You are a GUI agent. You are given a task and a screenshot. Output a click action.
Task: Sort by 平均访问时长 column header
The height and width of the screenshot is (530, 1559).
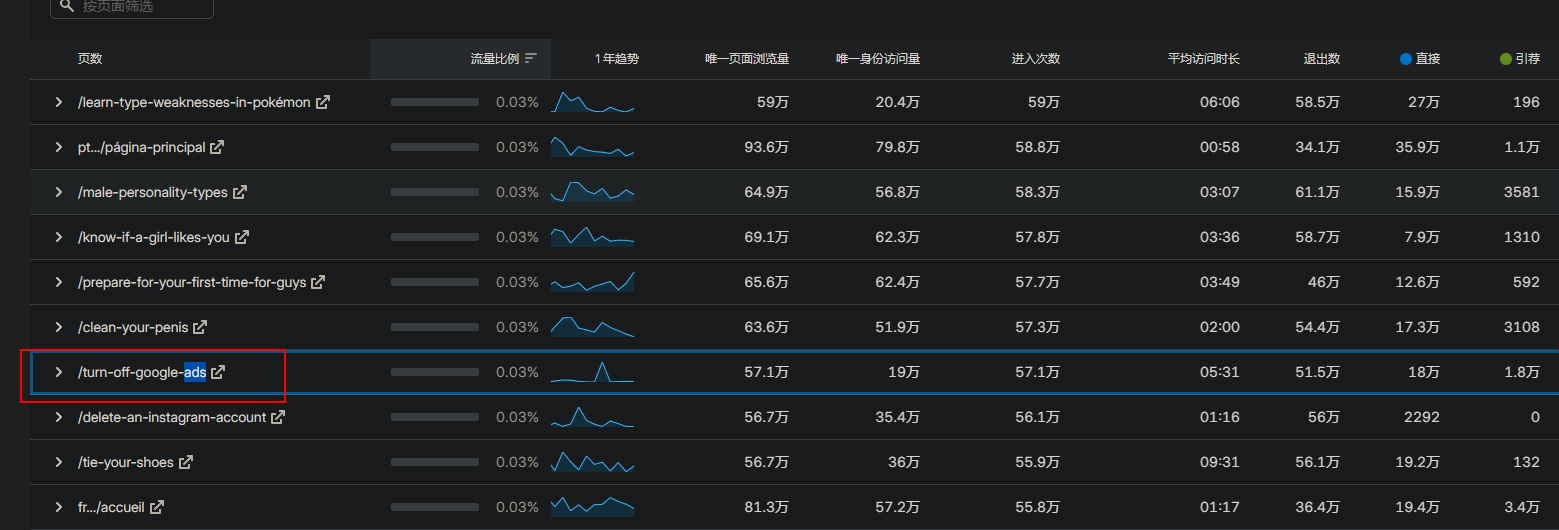[1203, 59]
